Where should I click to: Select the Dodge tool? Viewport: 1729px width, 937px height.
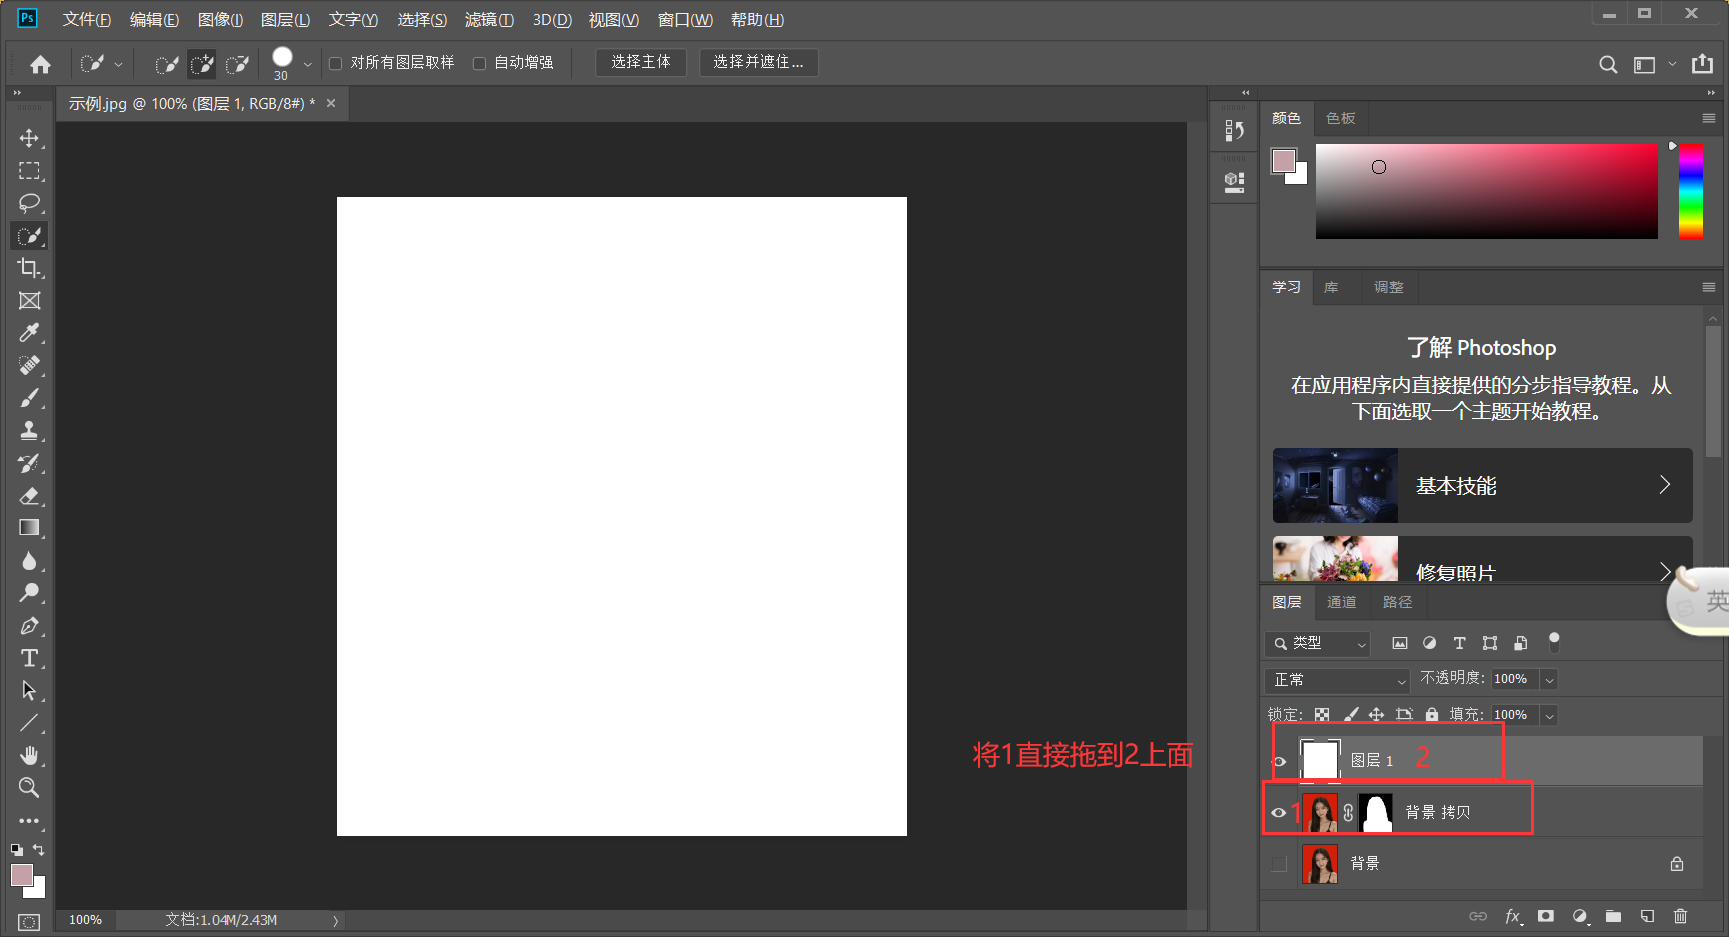coord(29,593)
